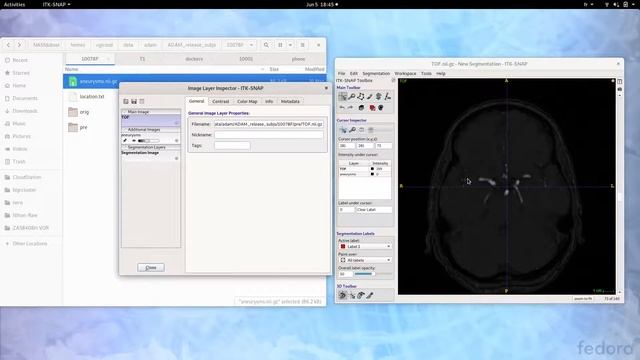Go forward in file manager history
The height and width of the screenshot is (360, 640).
point(19,45)
